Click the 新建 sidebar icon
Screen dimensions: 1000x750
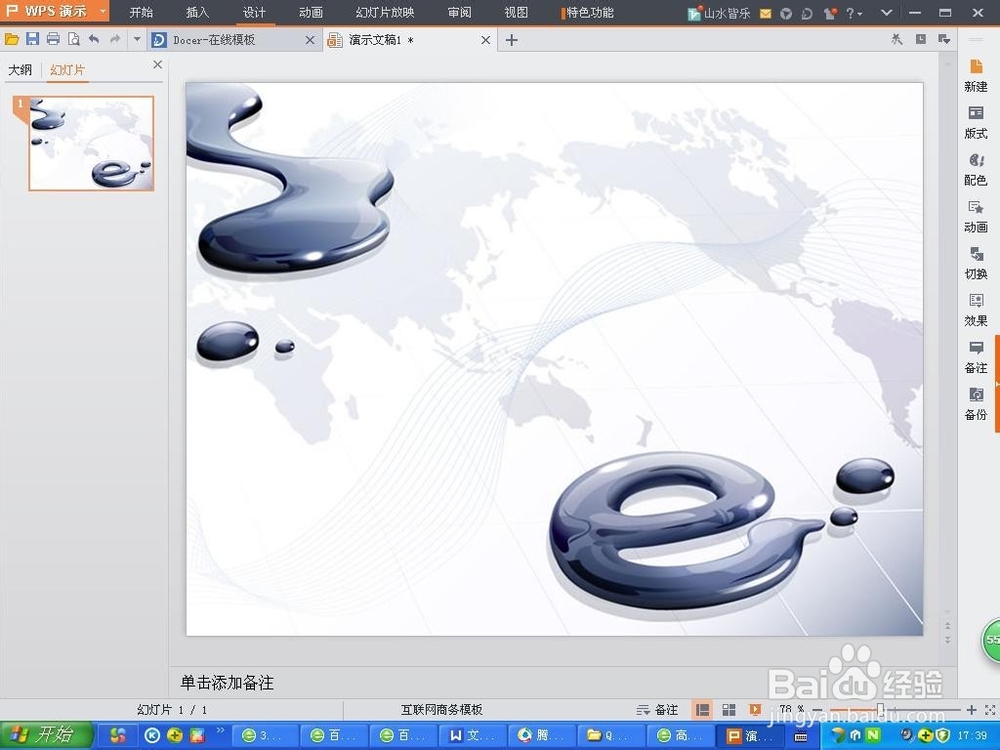pyautogui.click(x=976, y=75)
